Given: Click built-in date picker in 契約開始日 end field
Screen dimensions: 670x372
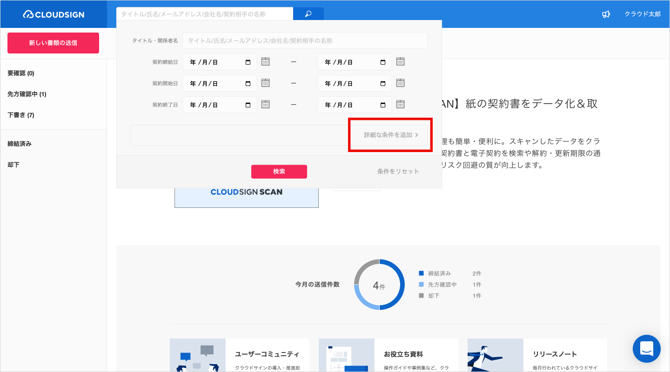Looking at the screenshot, I should (x=383, y=84).
